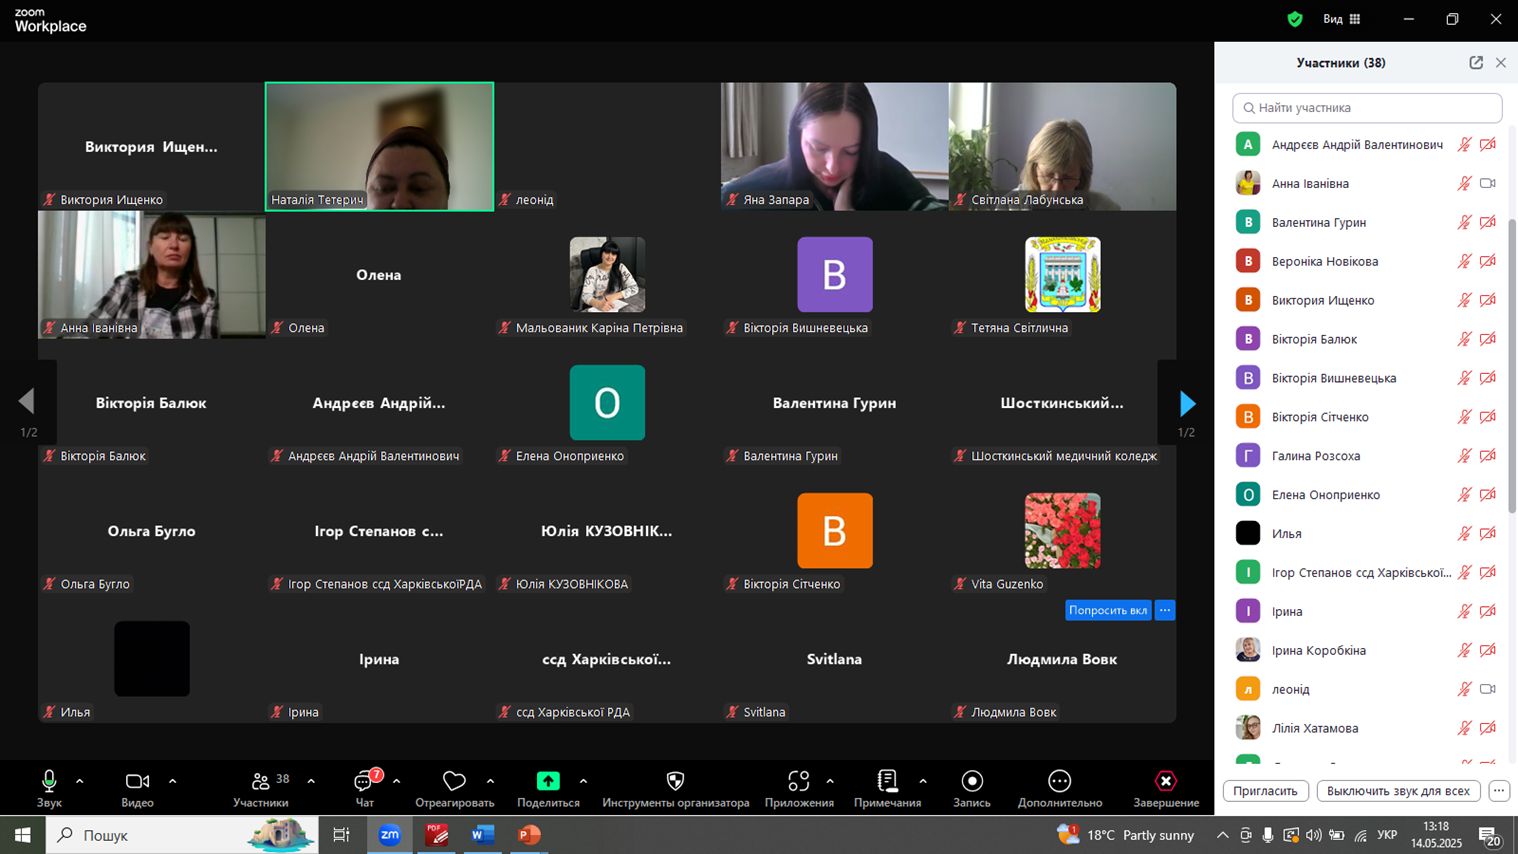Expand the share options arrow beside Поделиться

click(x=583, y=781)
